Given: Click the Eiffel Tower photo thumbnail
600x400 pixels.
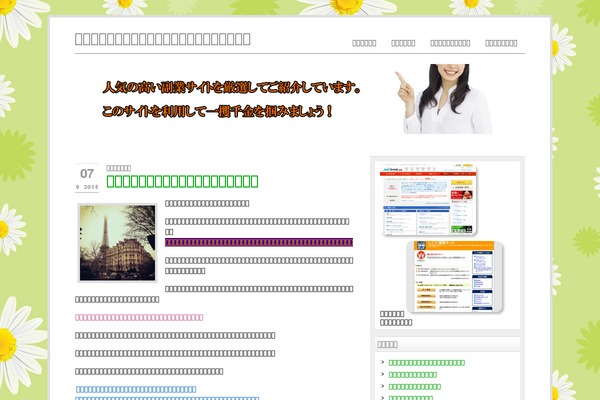Looking at the screenshot, I should pyautogui.click(x=117, y=243).
